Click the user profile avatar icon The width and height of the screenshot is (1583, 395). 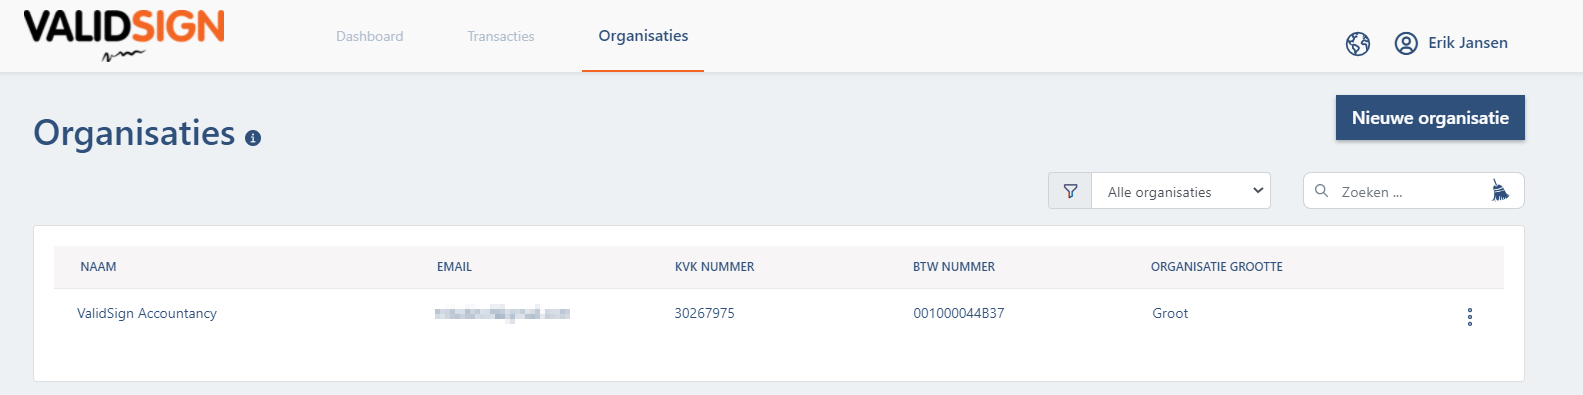coord(1406,43)
